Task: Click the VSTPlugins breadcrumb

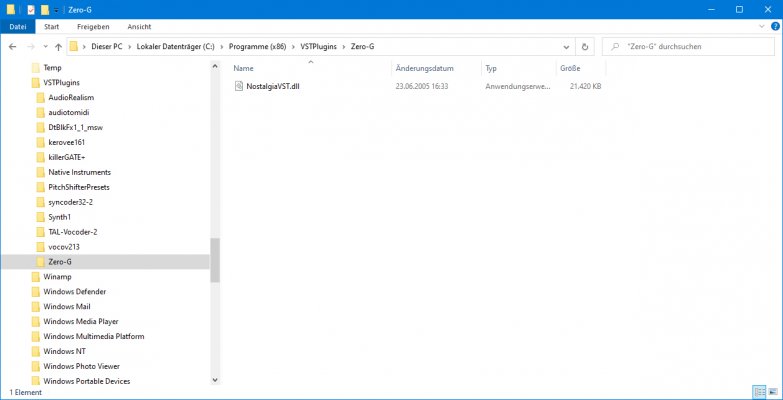Action: (319, 46)
